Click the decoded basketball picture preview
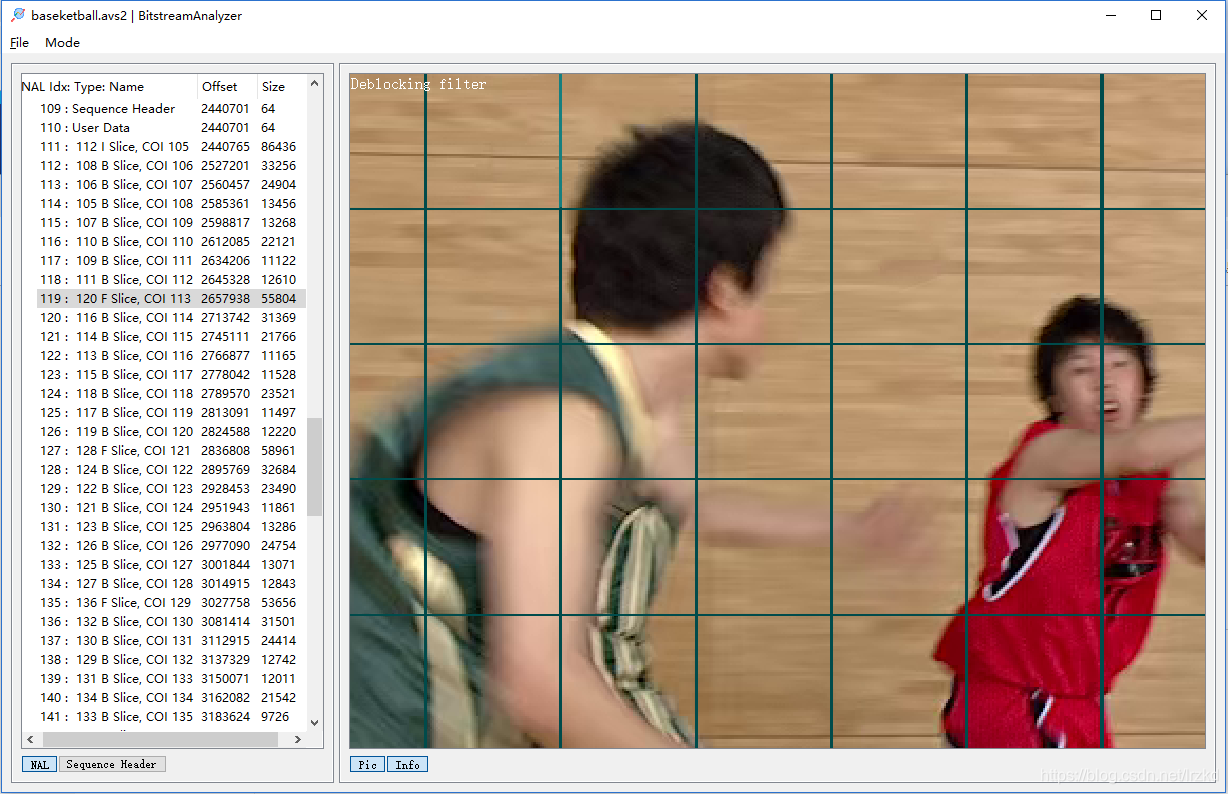The width and height of the screenshot is (1228, 794). click(777, 410)
